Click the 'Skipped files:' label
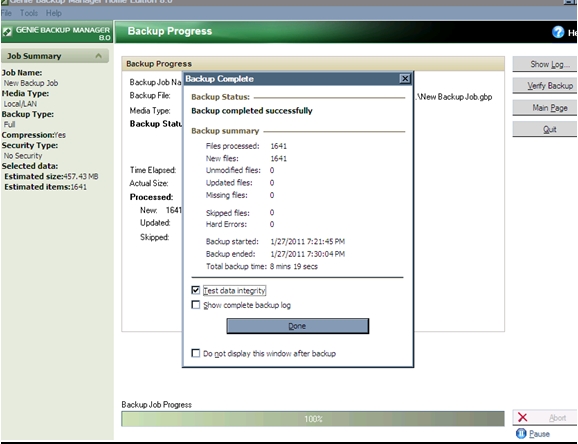 [227, 213]
